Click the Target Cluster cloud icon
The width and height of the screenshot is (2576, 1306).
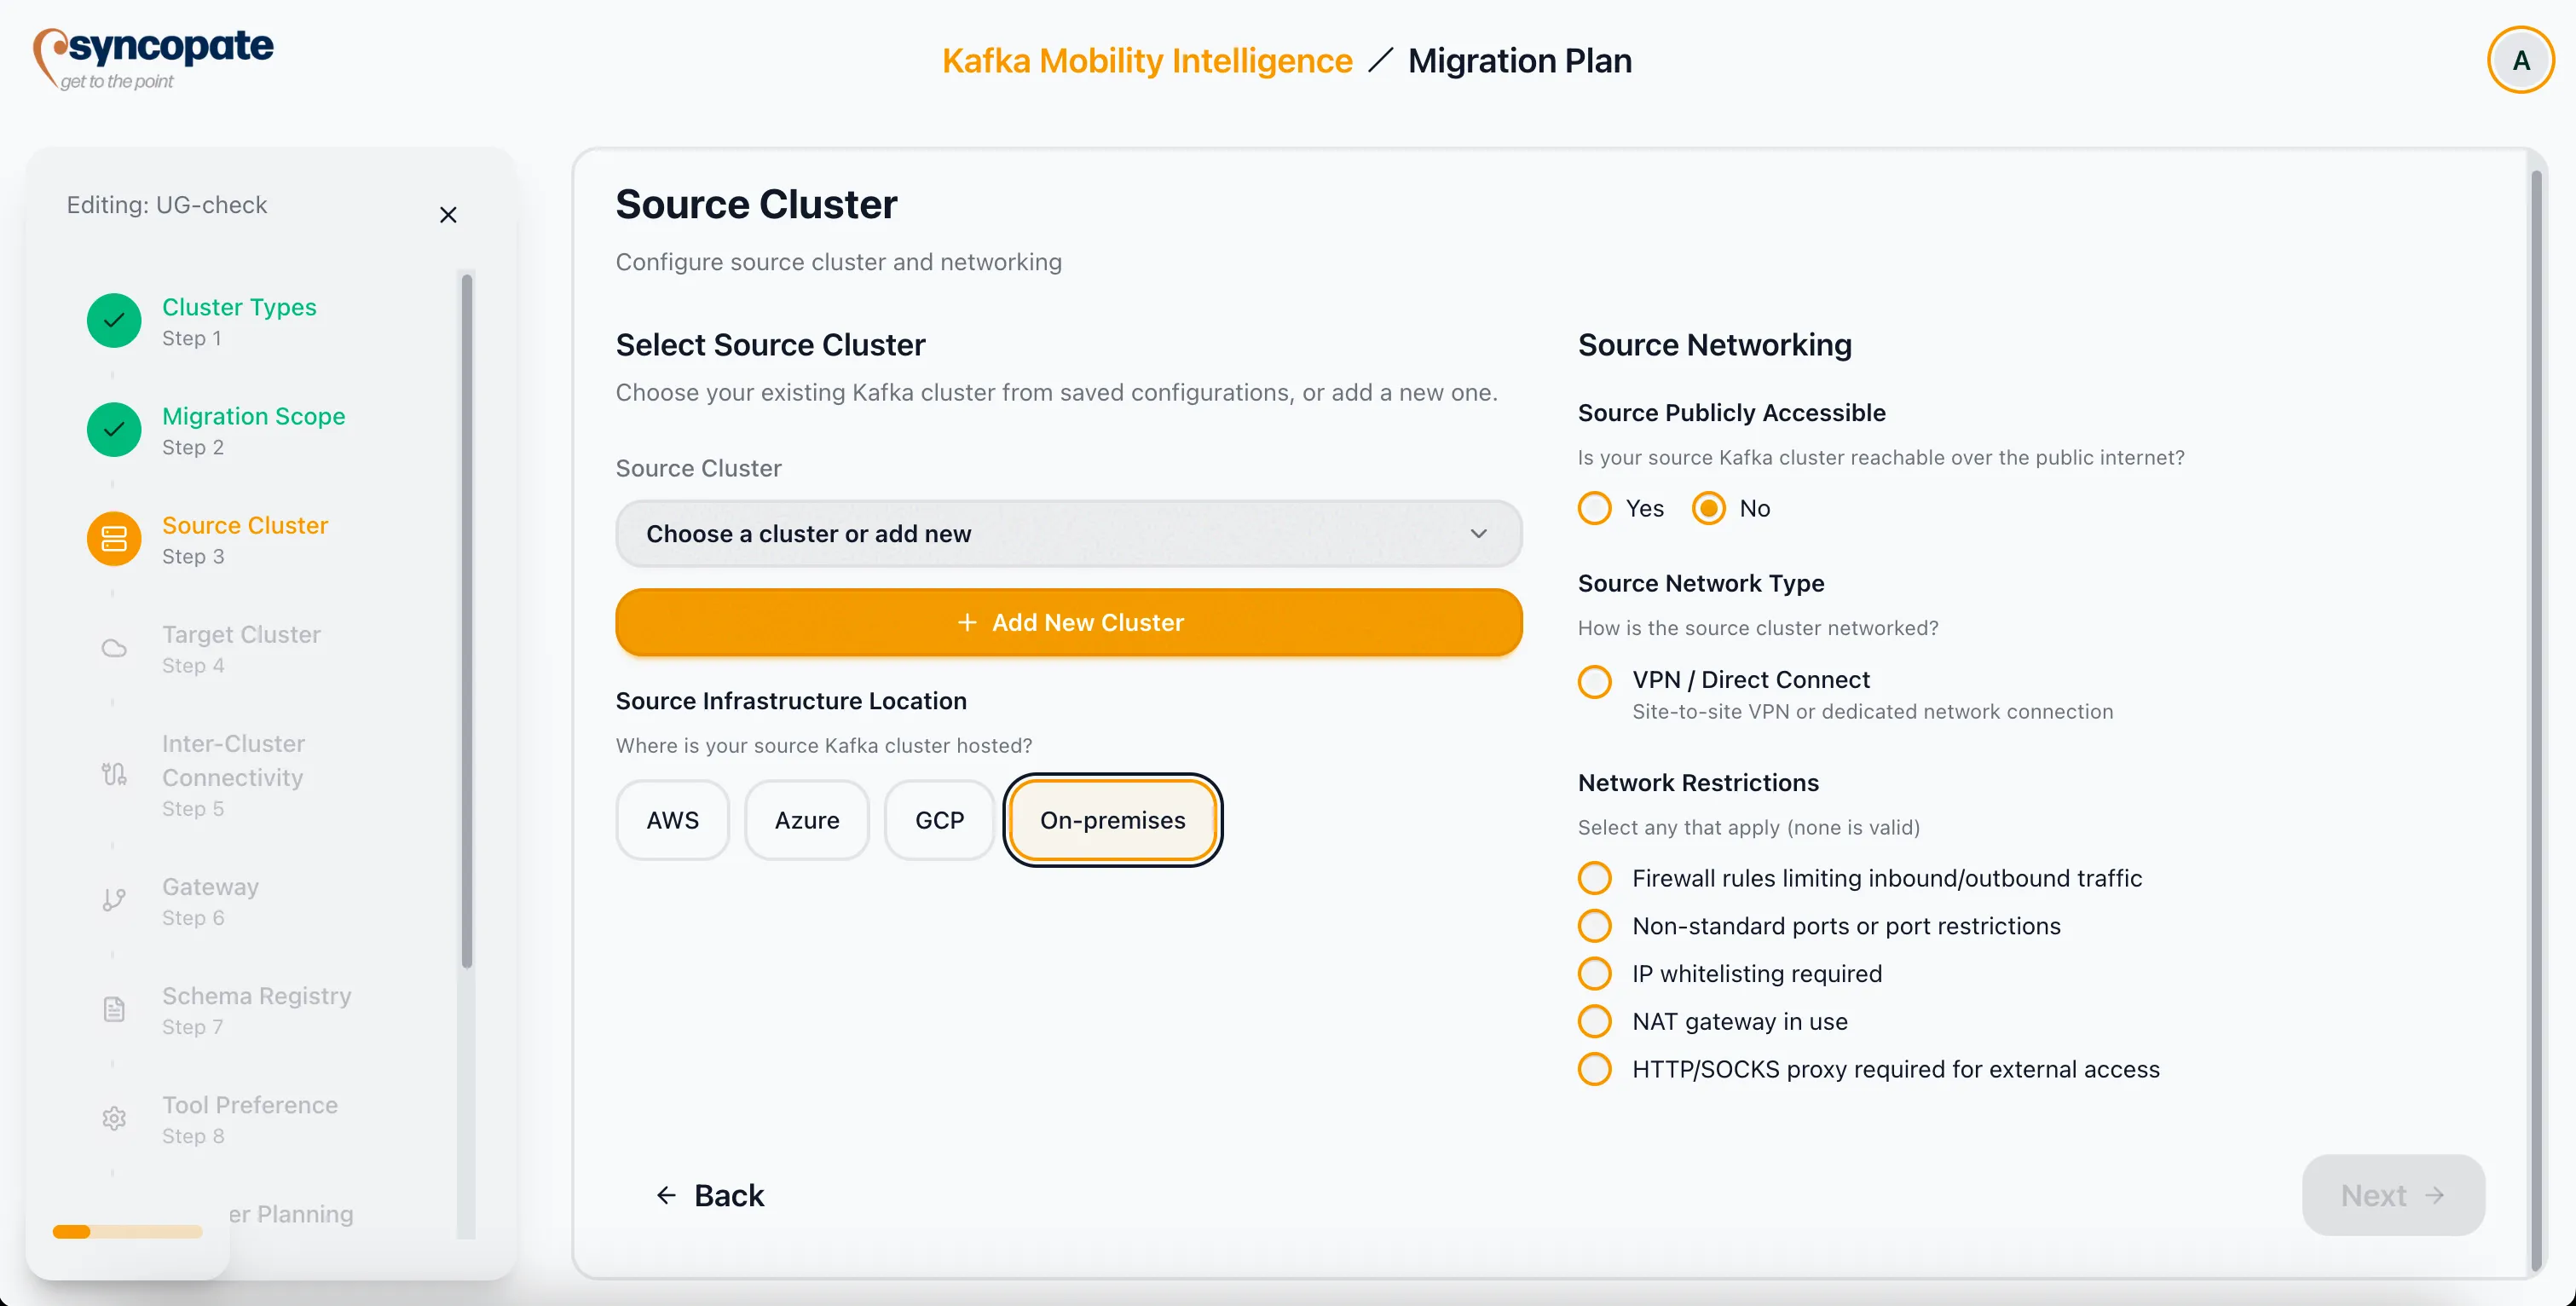pos(113,648)
